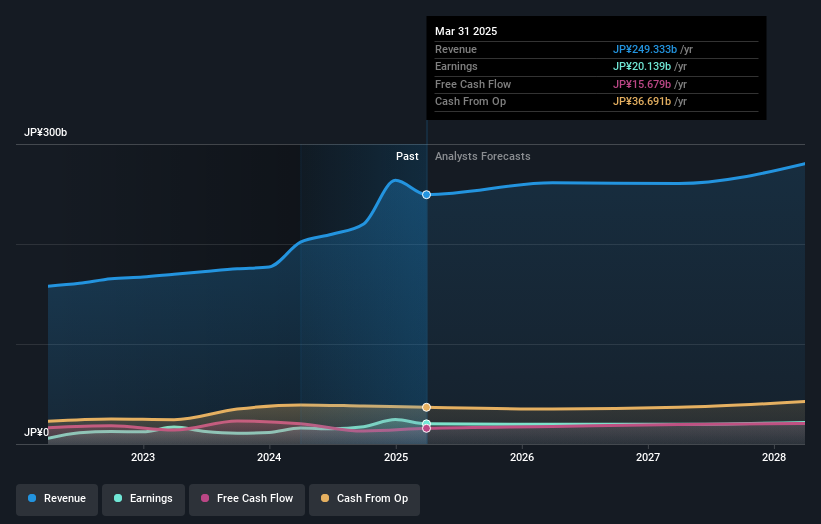Click the JP¥249.333b revenue value

[x=645, y=49]
